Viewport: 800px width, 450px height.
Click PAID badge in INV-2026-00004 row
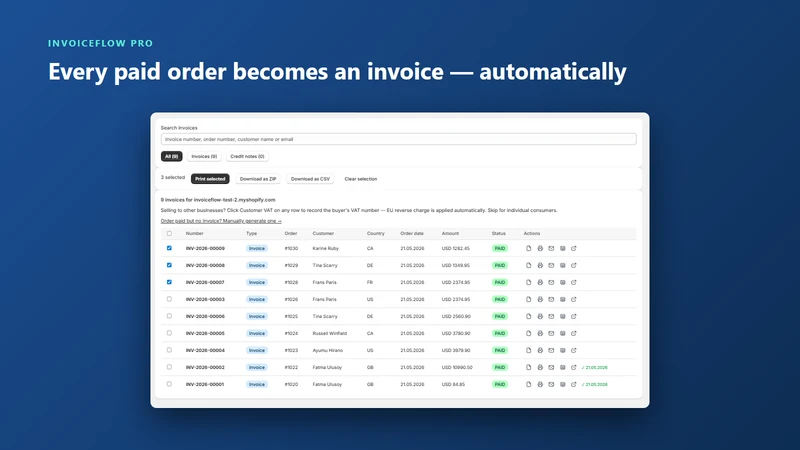click(500, 351)
